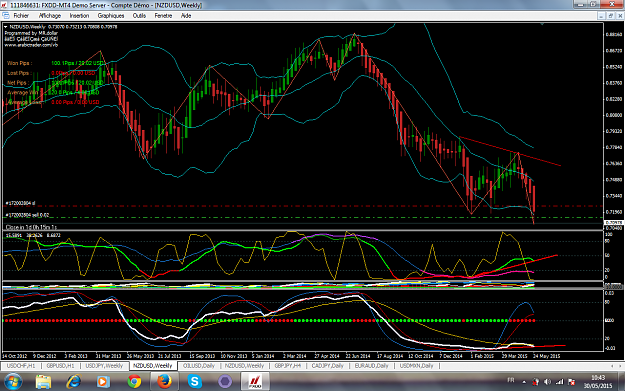Open the Fichier menu

click(x=21, y=16)
